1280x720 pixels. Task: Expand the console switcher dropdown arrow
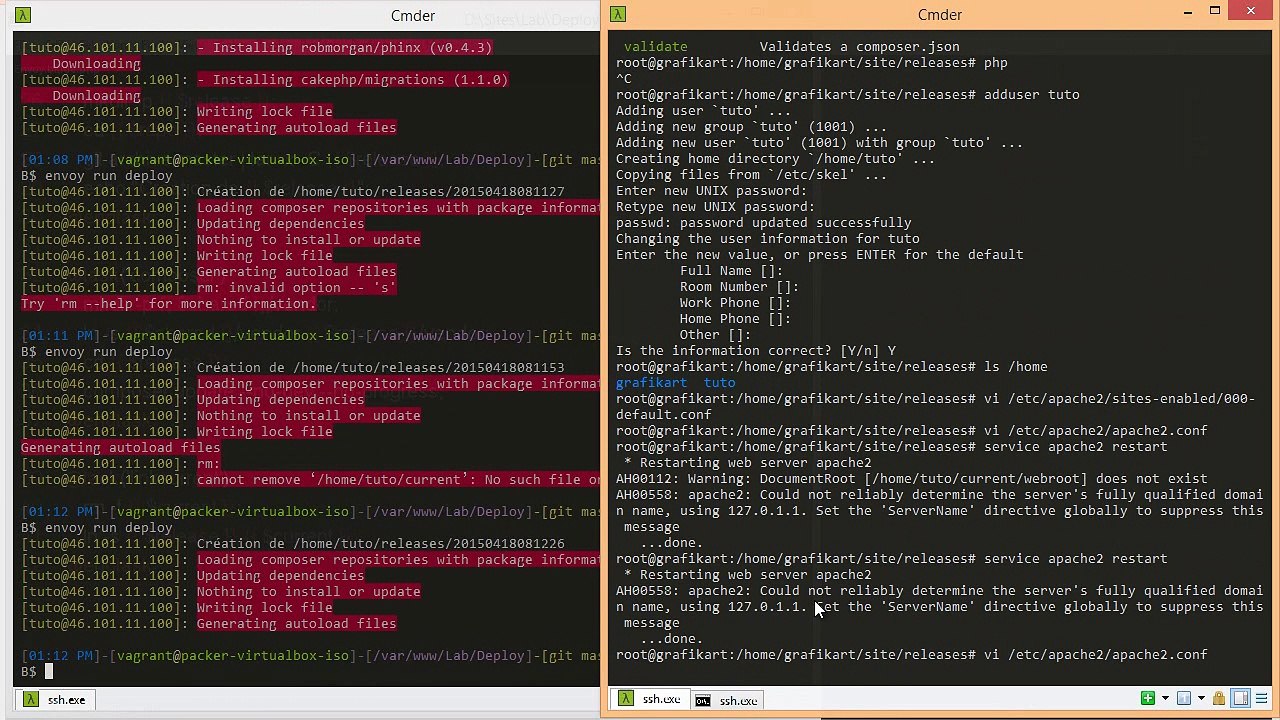tap(1201, 698)
